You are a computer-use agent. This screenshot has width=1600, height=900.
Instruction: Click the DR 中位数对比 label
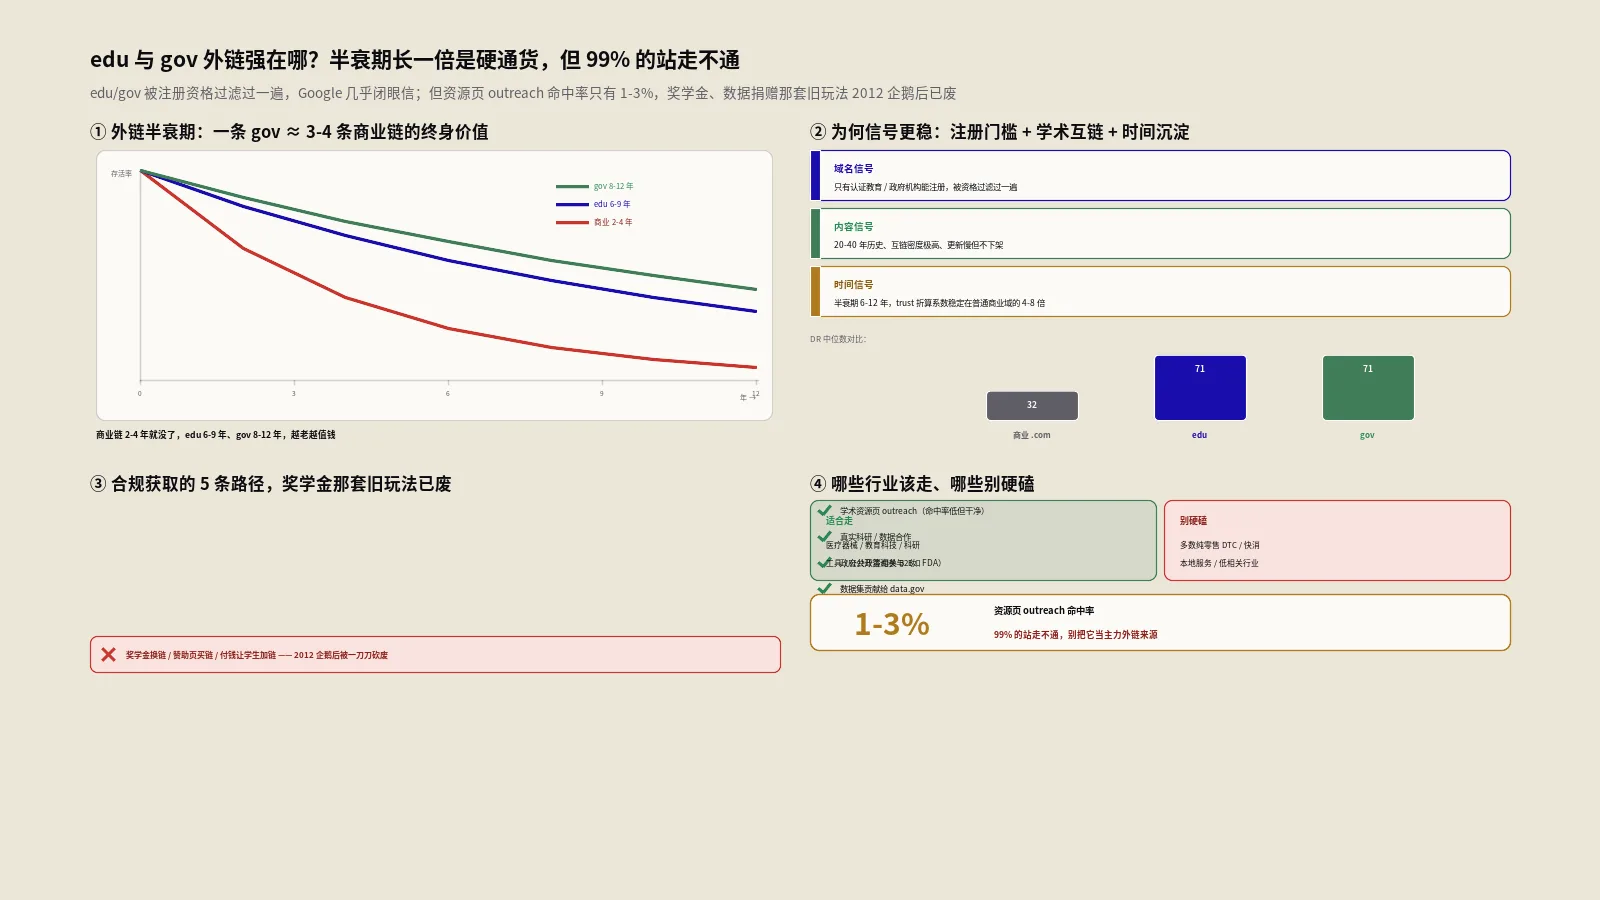pyautogui.click(x=838, y=339)
